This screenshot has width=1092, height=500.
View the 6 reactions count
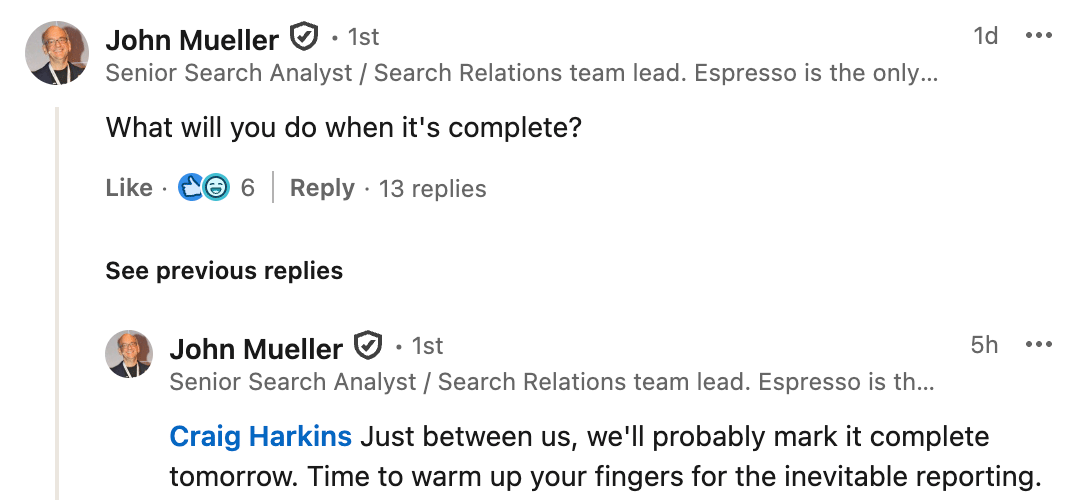click(247, 188)
